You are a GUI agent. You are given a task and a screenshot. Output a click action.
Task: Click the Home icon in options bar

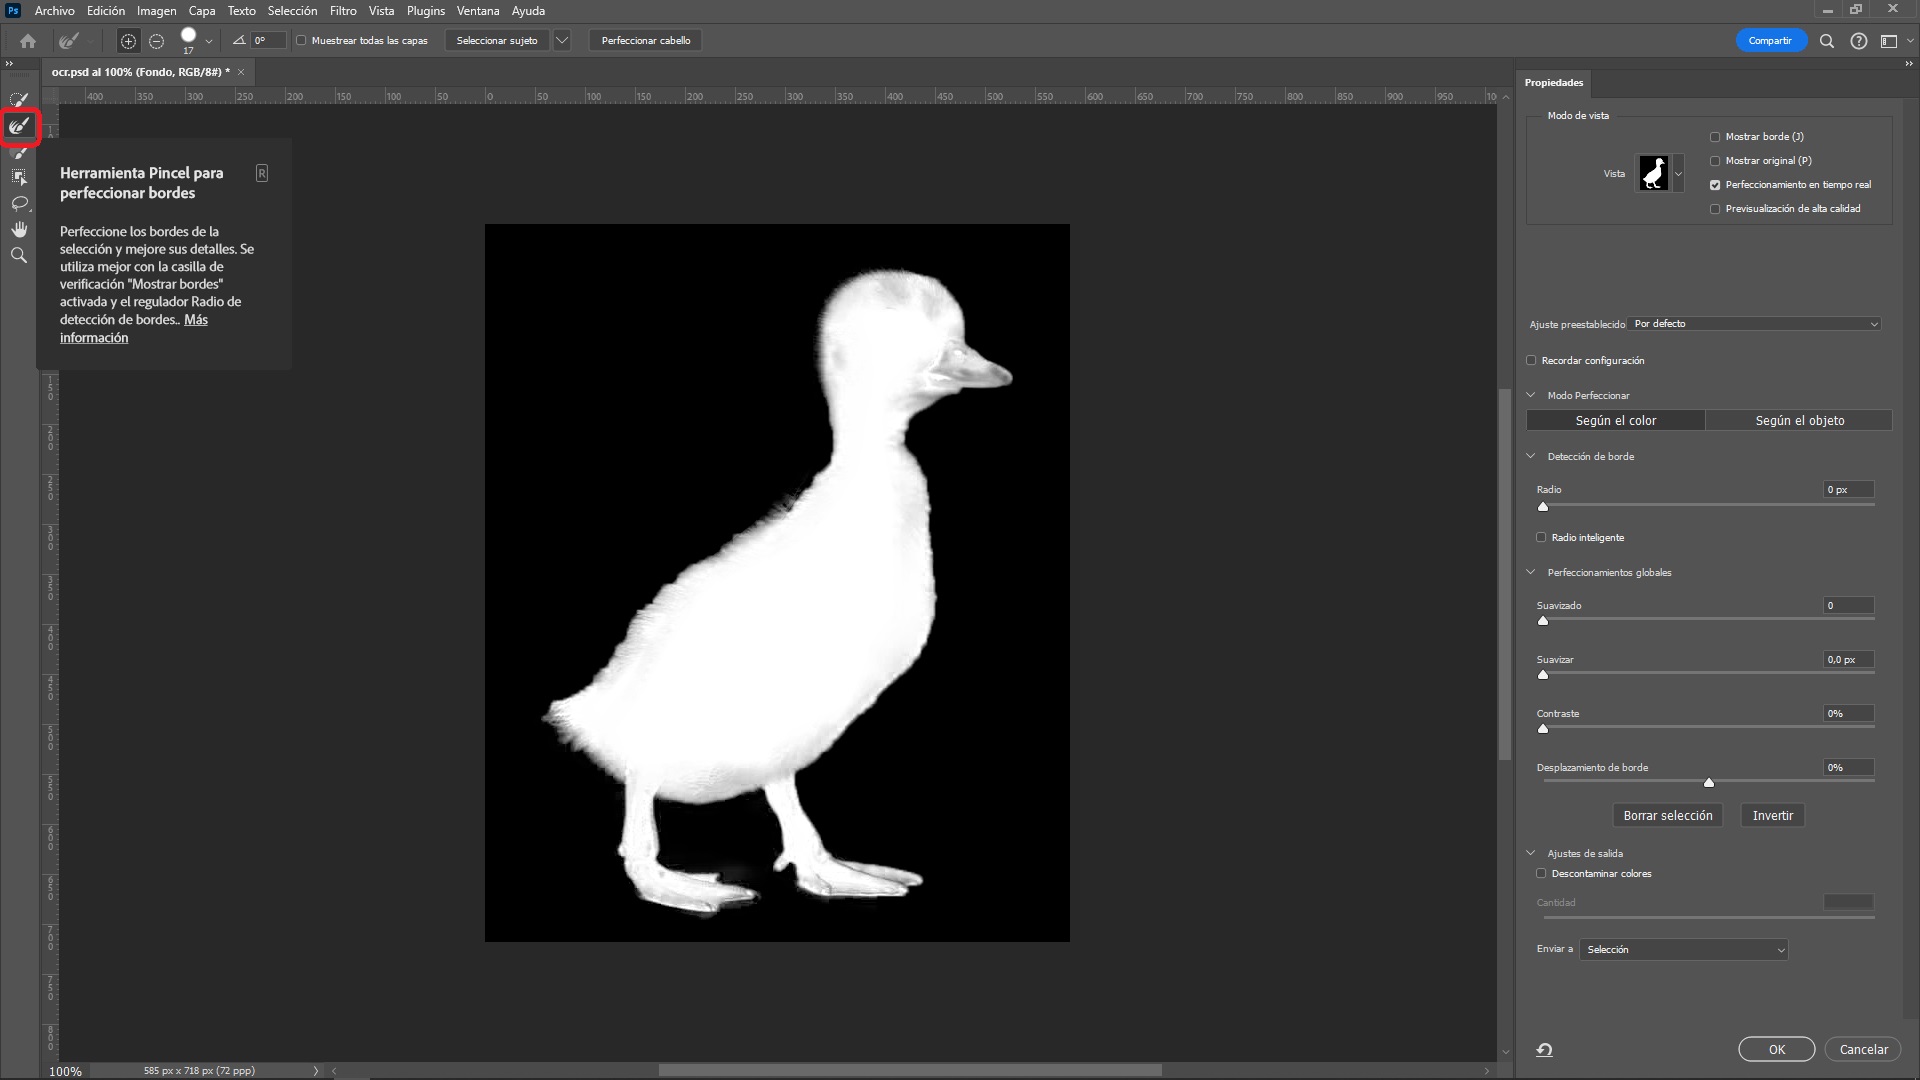click(x=28, y=41)
